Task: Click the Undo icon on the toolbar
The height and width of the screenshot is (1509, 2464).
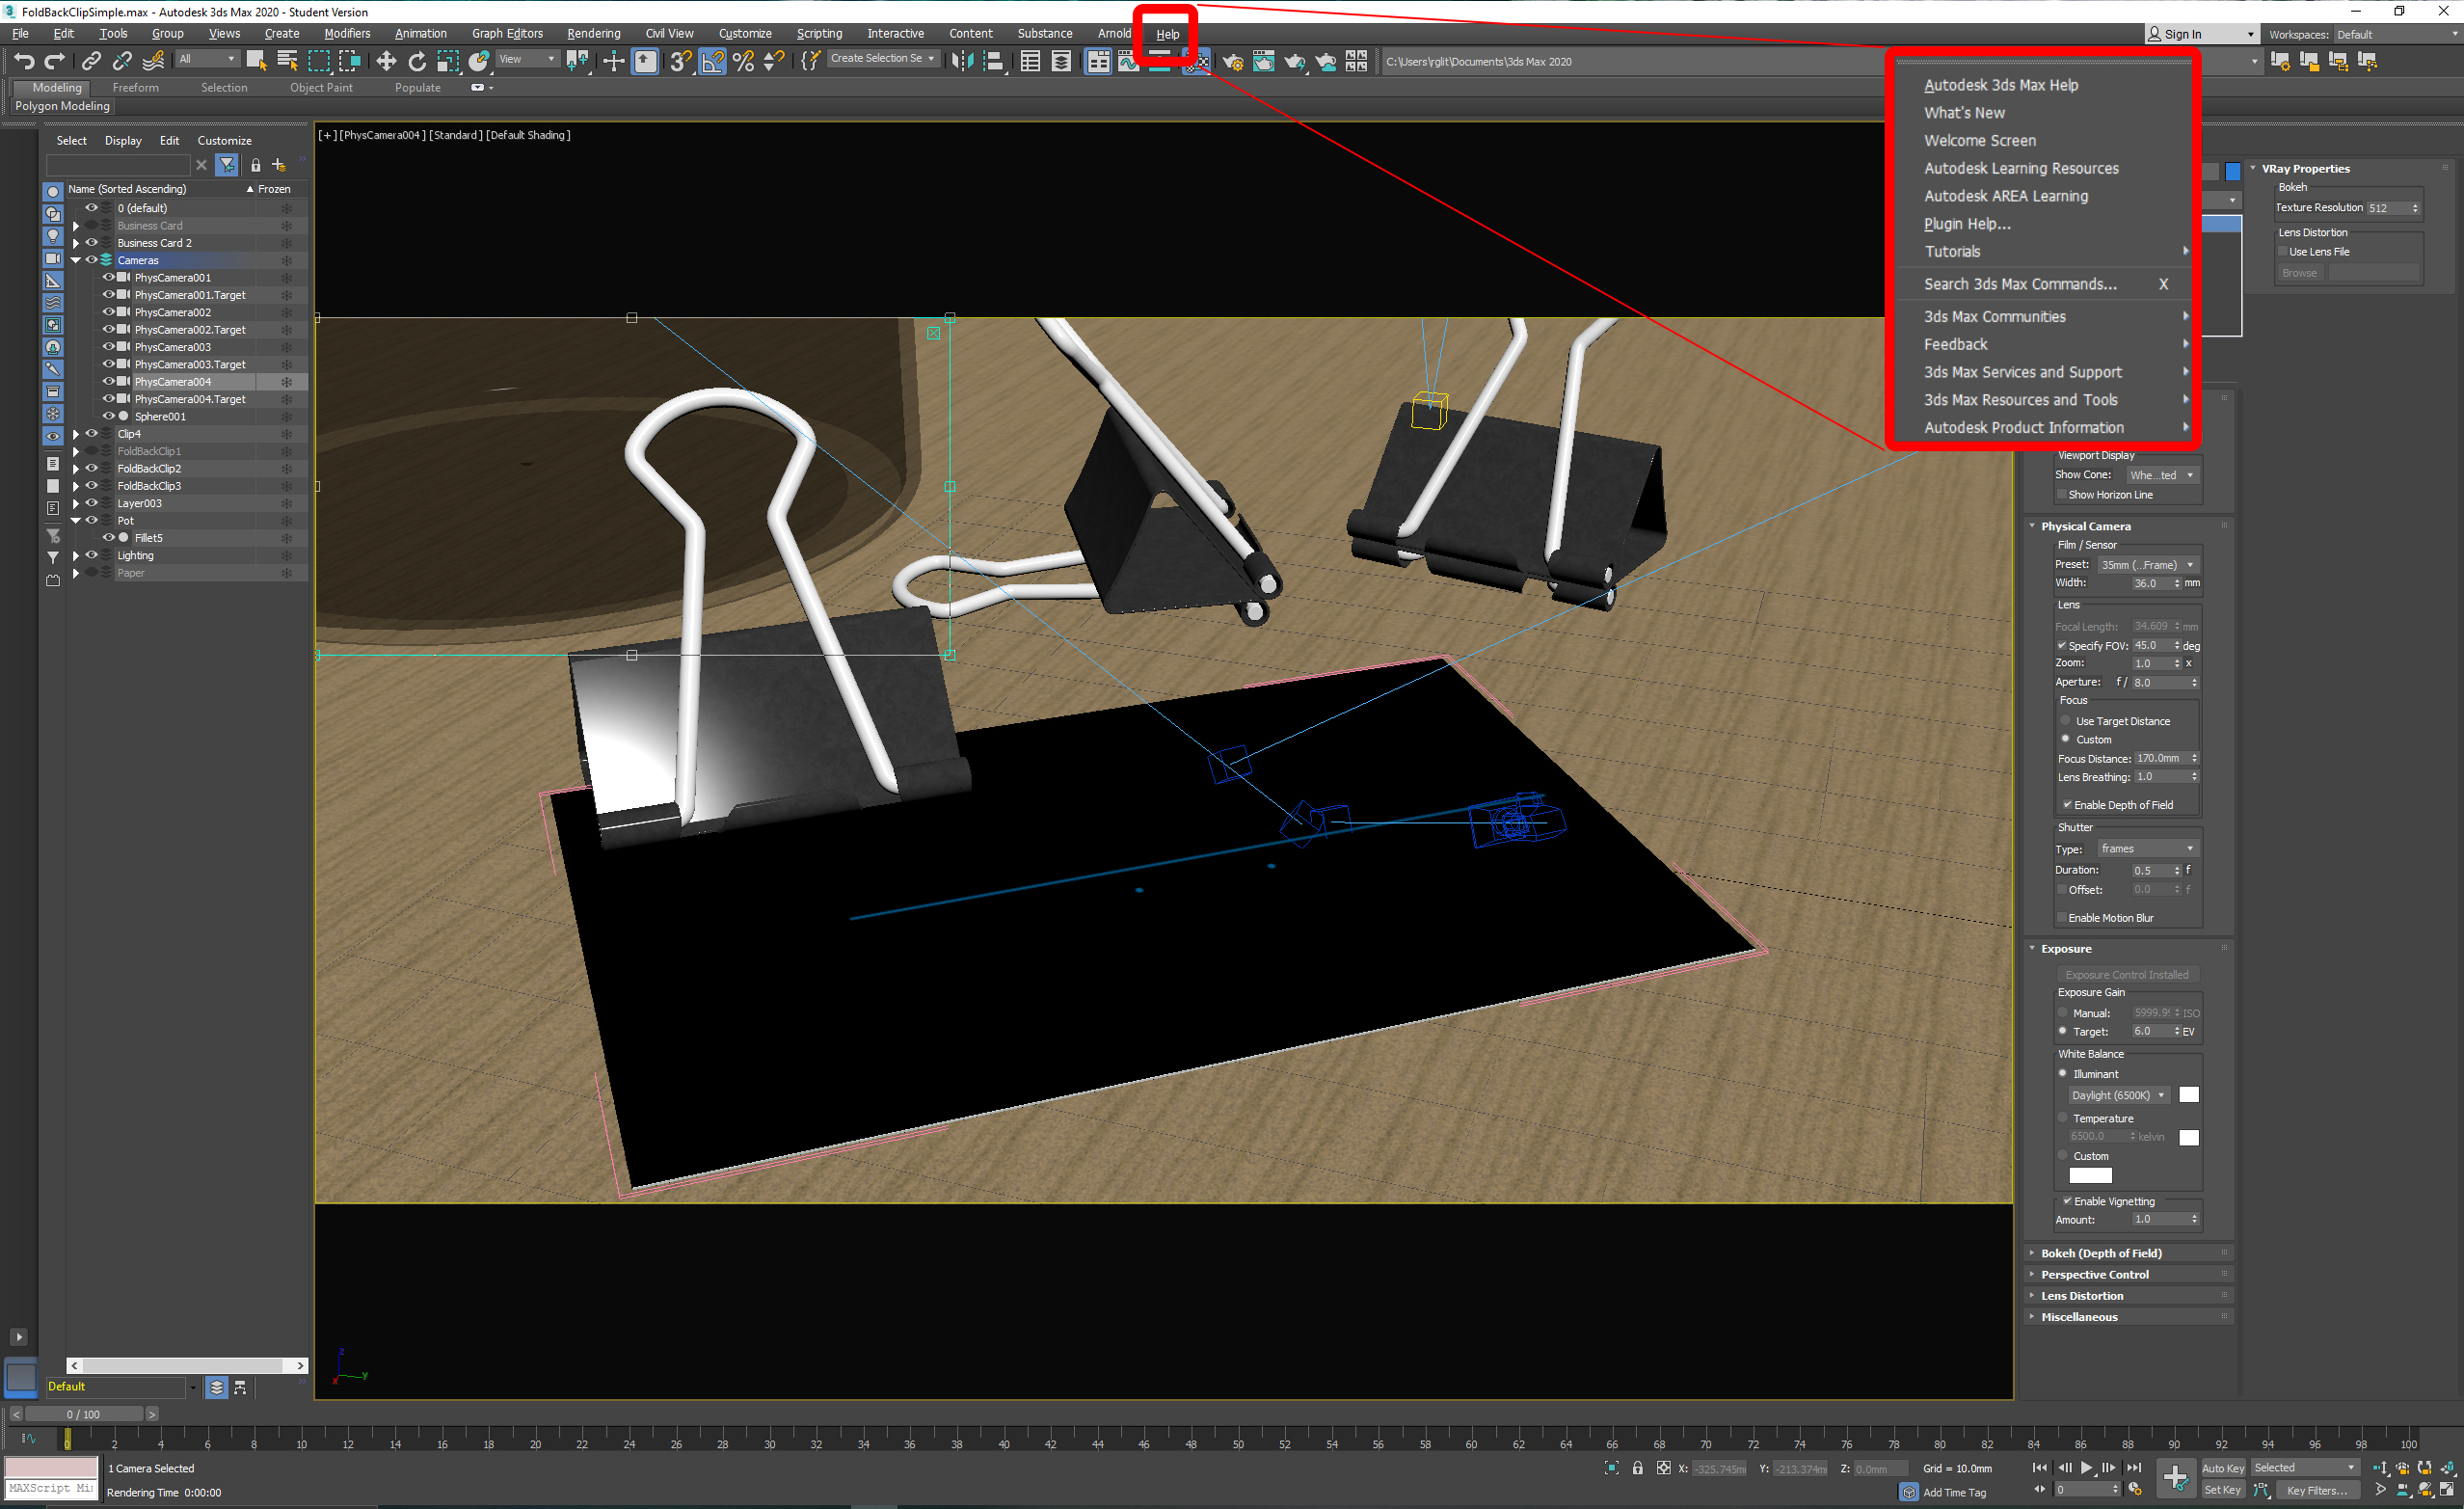Action: [26, 61]
